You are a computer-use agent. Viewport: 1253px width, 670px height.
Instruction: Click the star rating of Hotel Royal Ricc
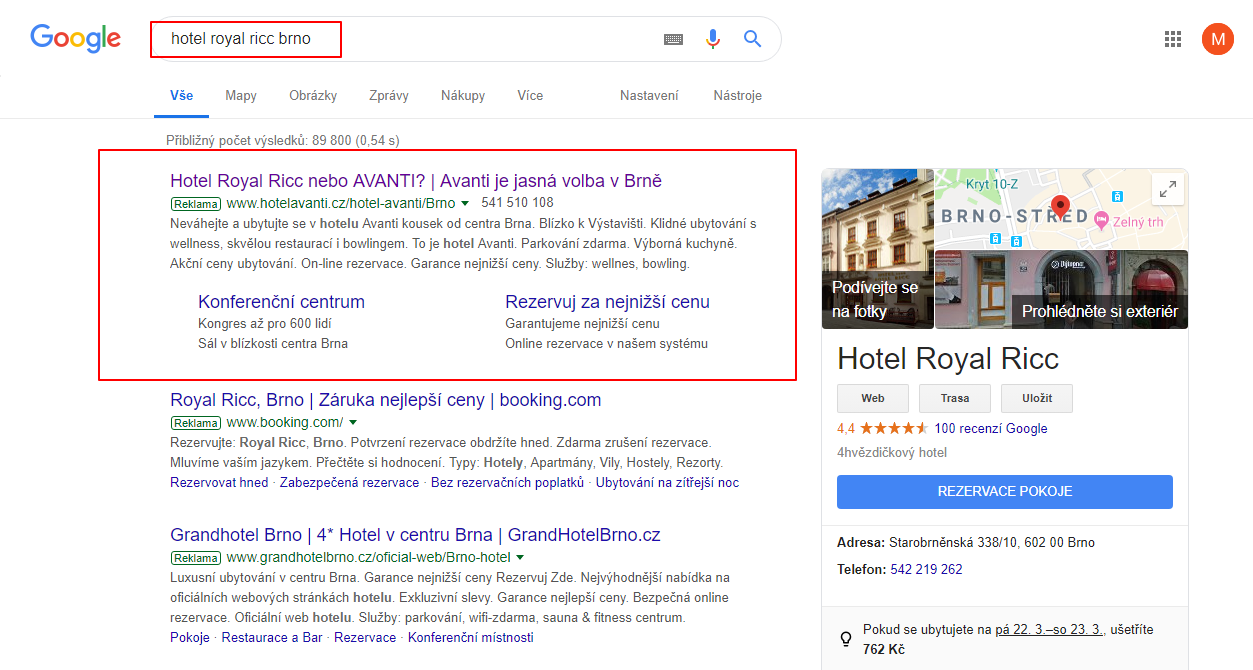coord(893,428)
